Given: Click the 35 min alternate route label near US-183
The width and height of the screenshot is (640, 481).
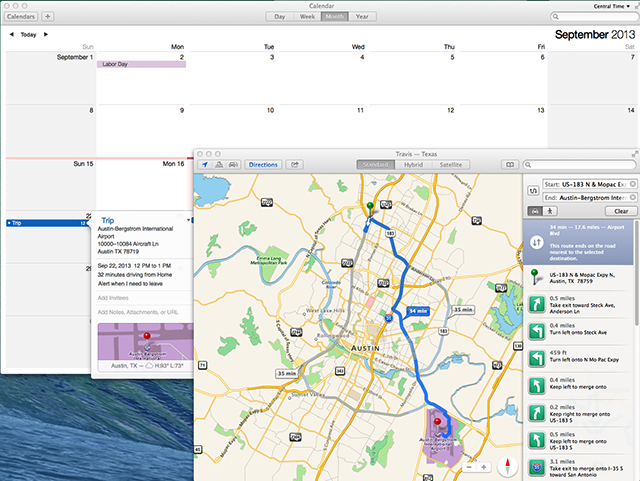Looking at the screenshot, I should pyautogui.click(x=463, y=310).
